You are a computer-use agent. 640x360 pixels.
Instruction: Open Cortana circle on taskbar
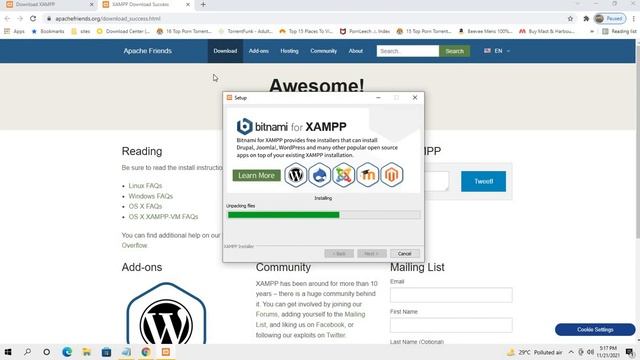point(47,352)
